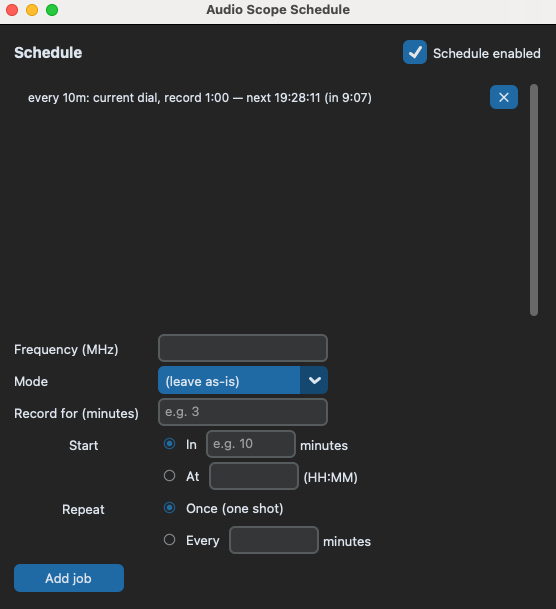Toggle the Schedule enabled checkbox
This screenshot has width=556, height=609.
[415, 52]
